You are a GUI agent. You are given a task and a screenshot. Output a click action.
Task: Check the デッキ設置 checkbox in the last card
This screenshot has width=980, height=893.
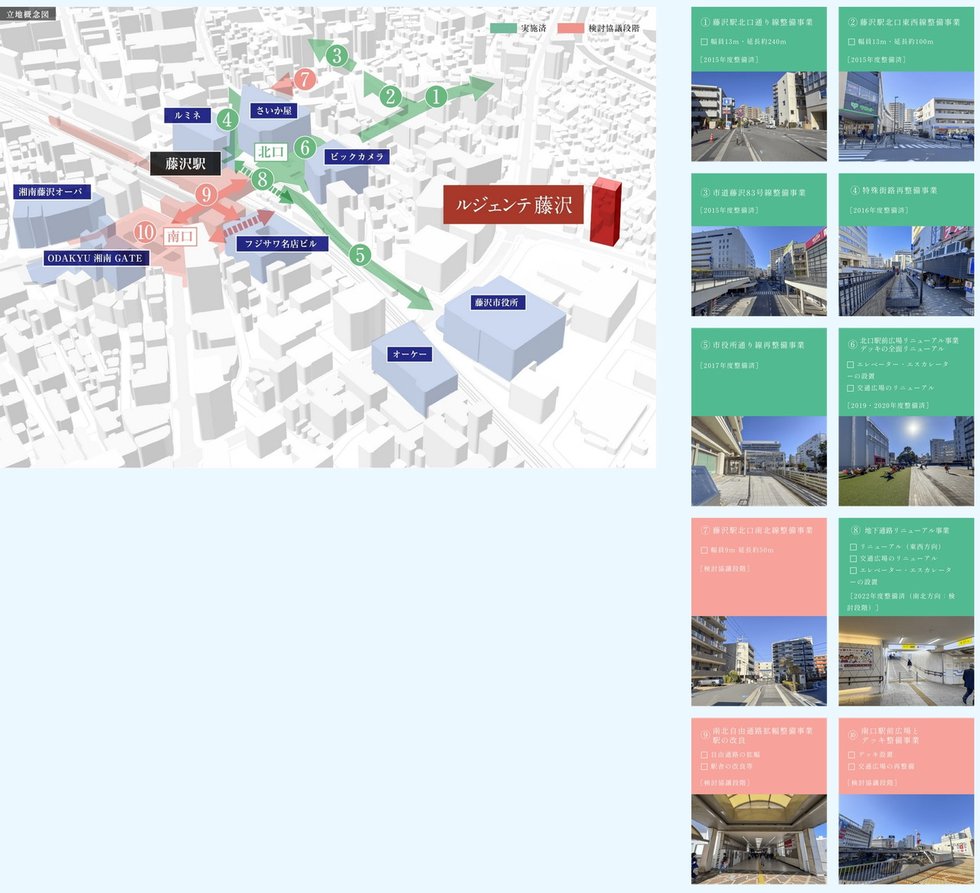(x=852, y=754)
